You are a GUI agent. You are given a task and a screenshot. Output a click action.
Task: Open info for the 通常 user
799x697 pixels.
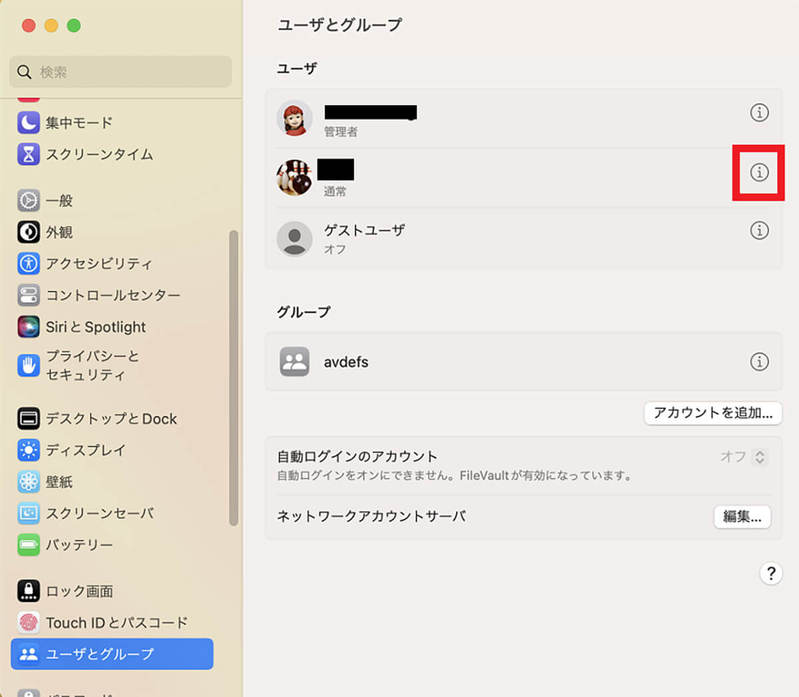click(759, 172)
